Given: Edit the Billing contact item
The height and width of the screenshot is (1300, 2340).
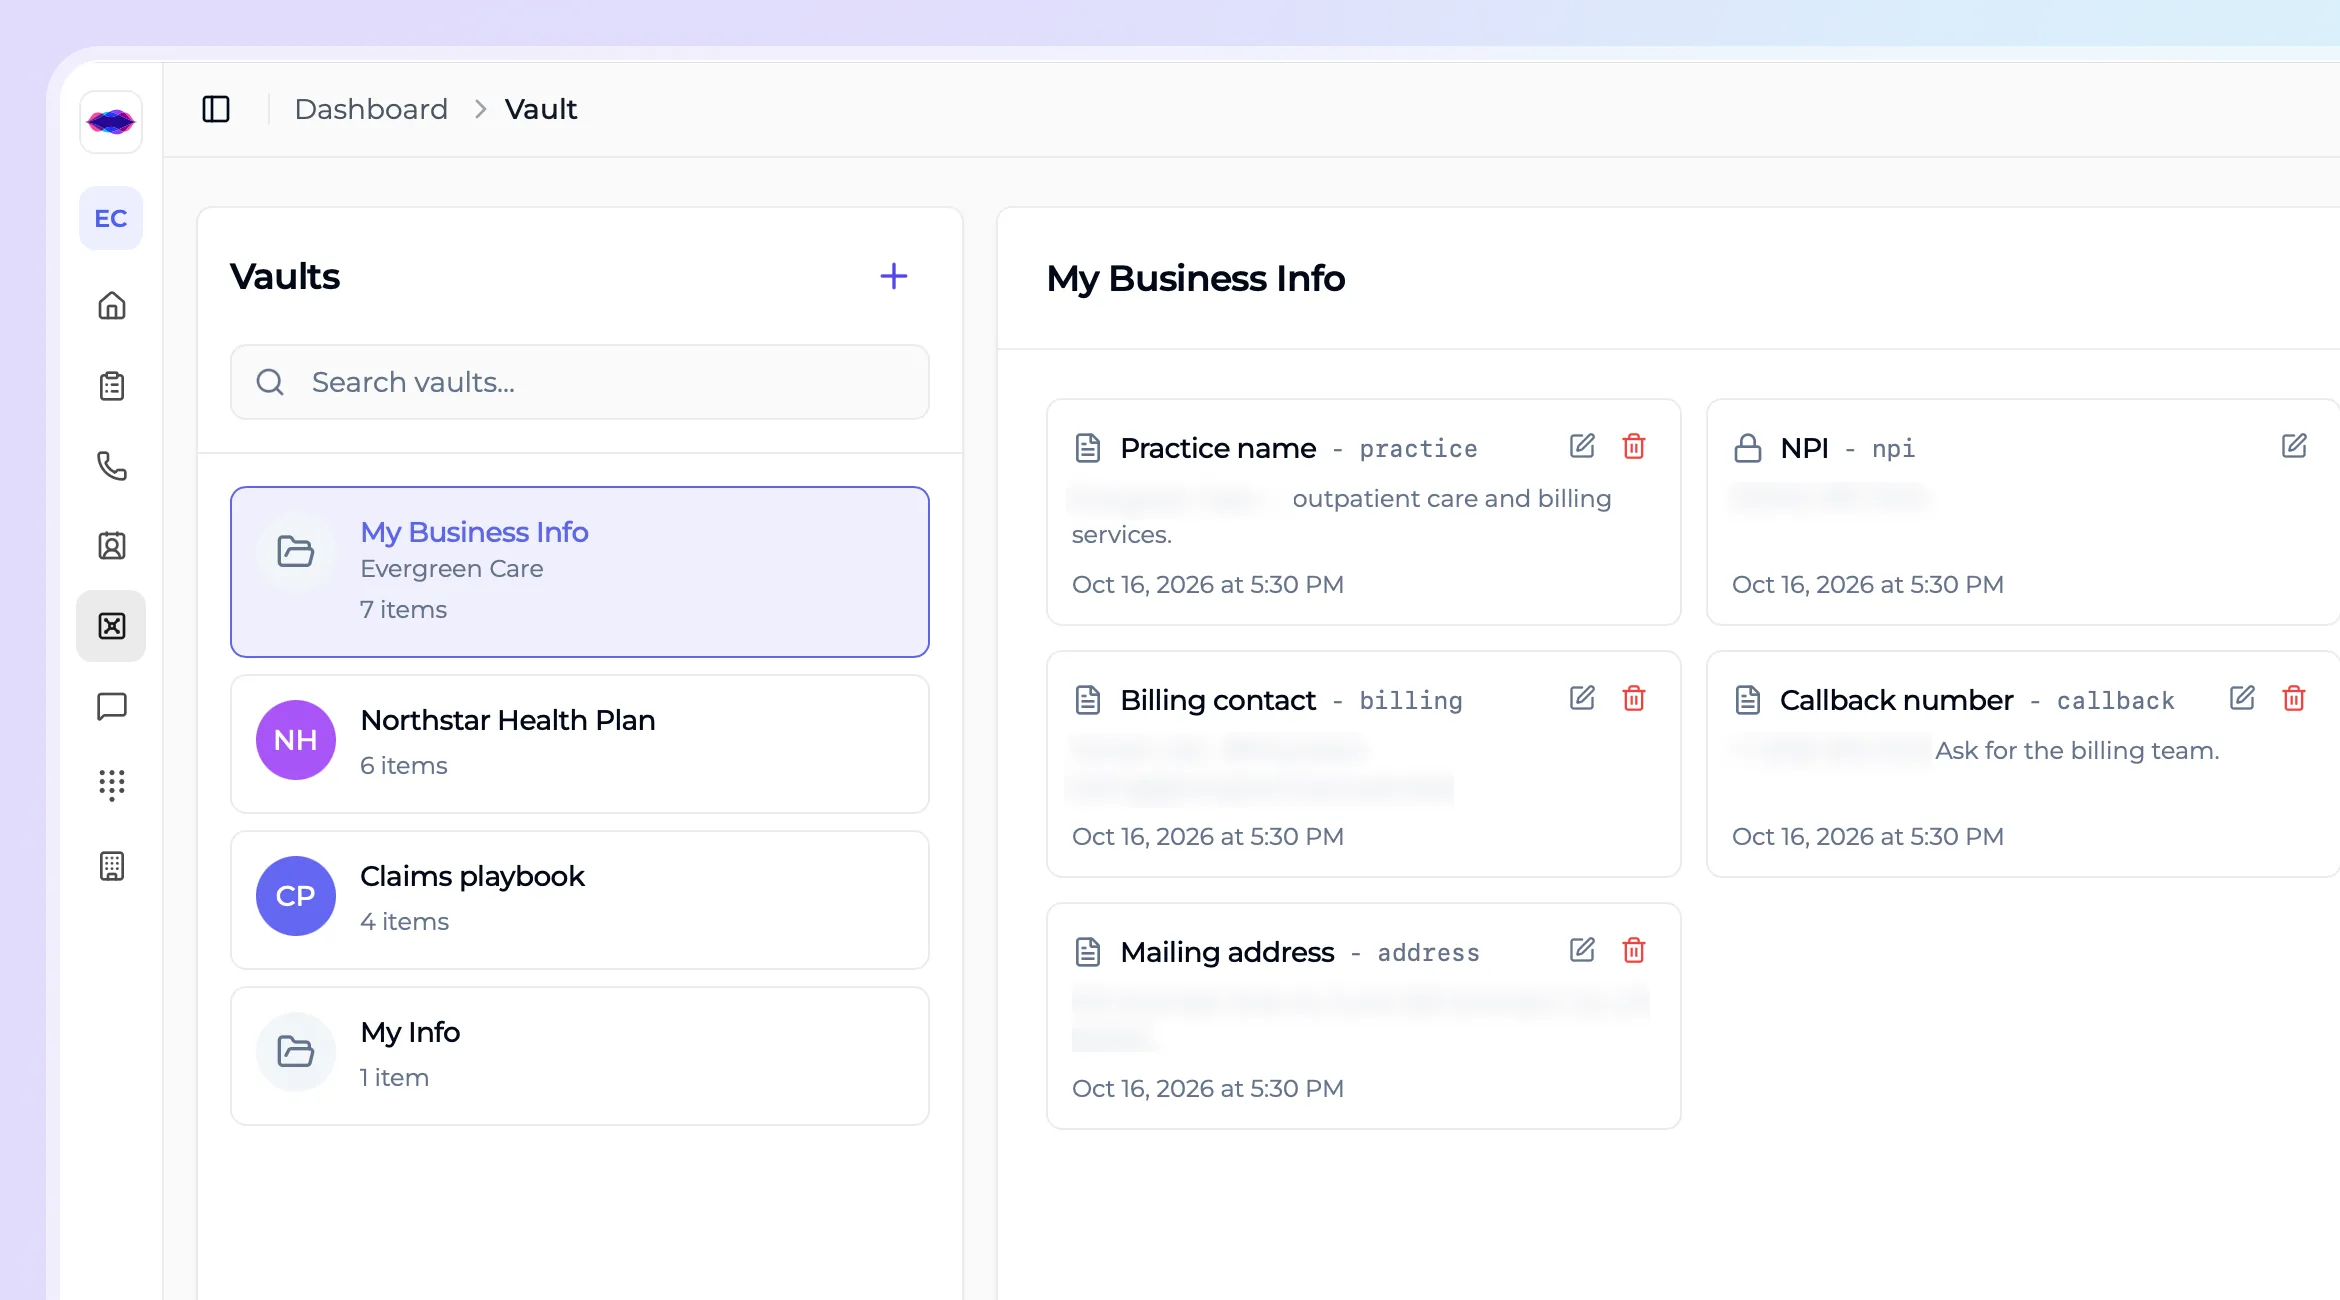Looking at the screenshot, I should coord(1582,698).
